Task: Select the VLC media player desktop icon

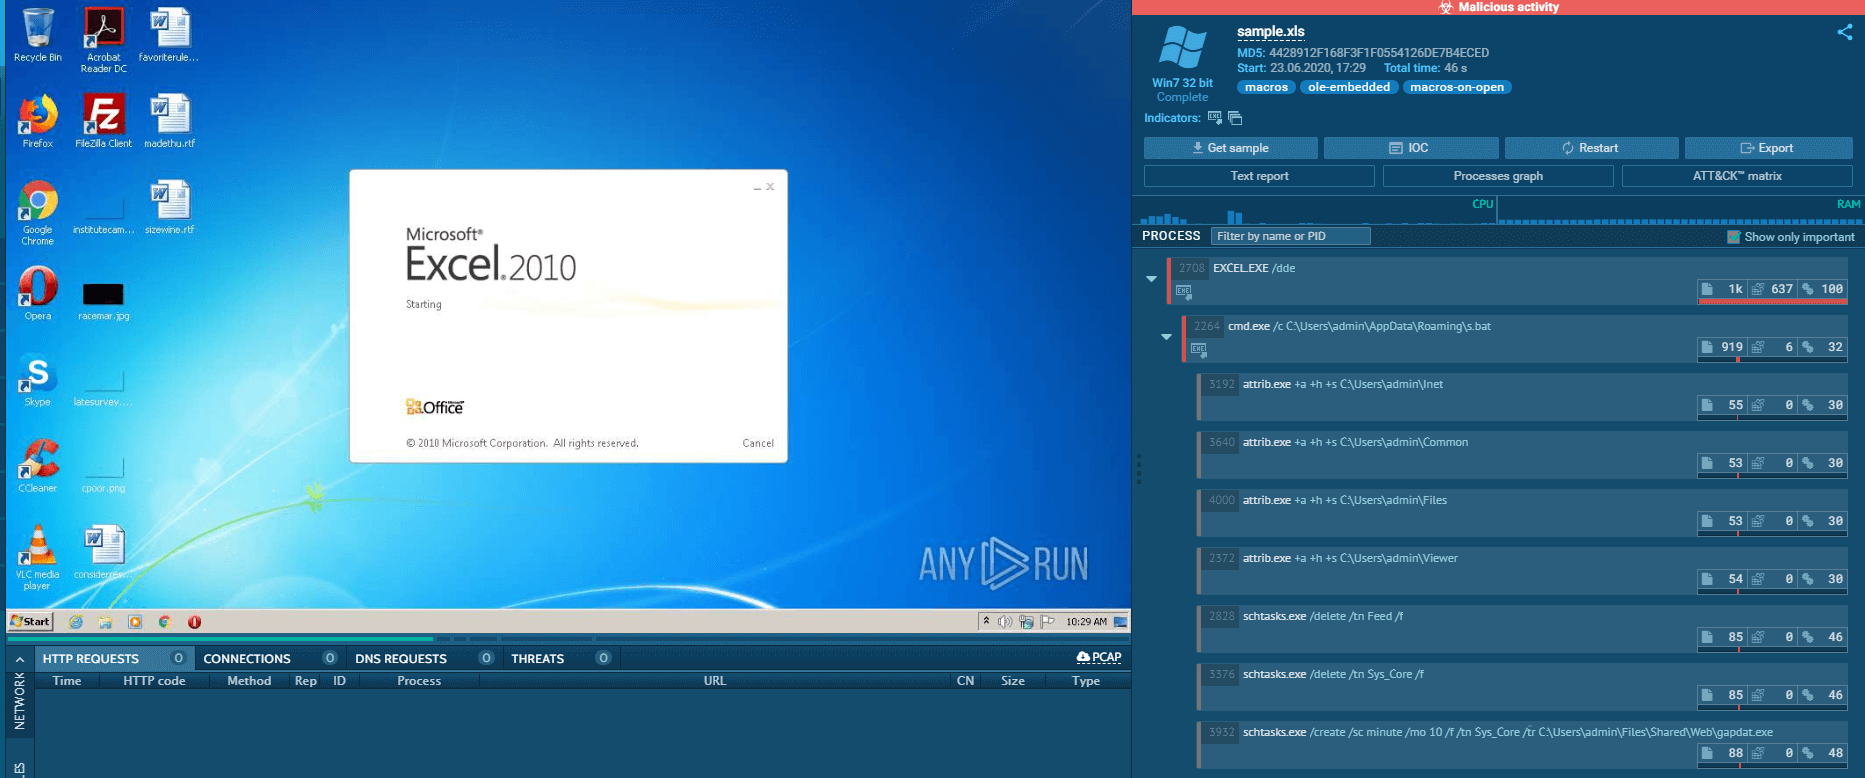Action: (37, 558)
